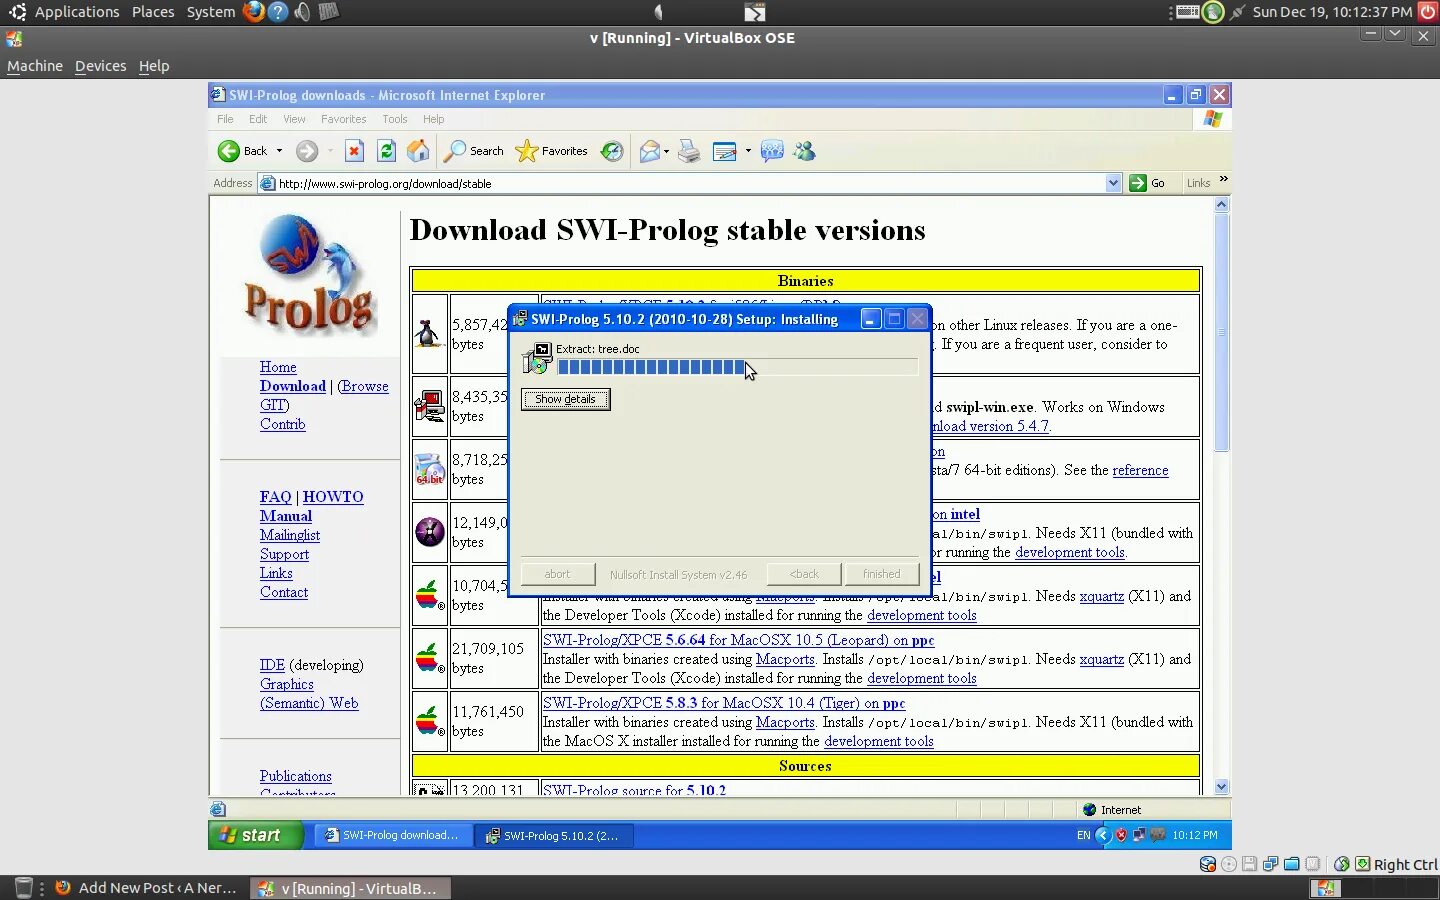Open the Manual sidebar link
Image resolution: width=1440 pixels, height=900 pixels.
(286, 516)
